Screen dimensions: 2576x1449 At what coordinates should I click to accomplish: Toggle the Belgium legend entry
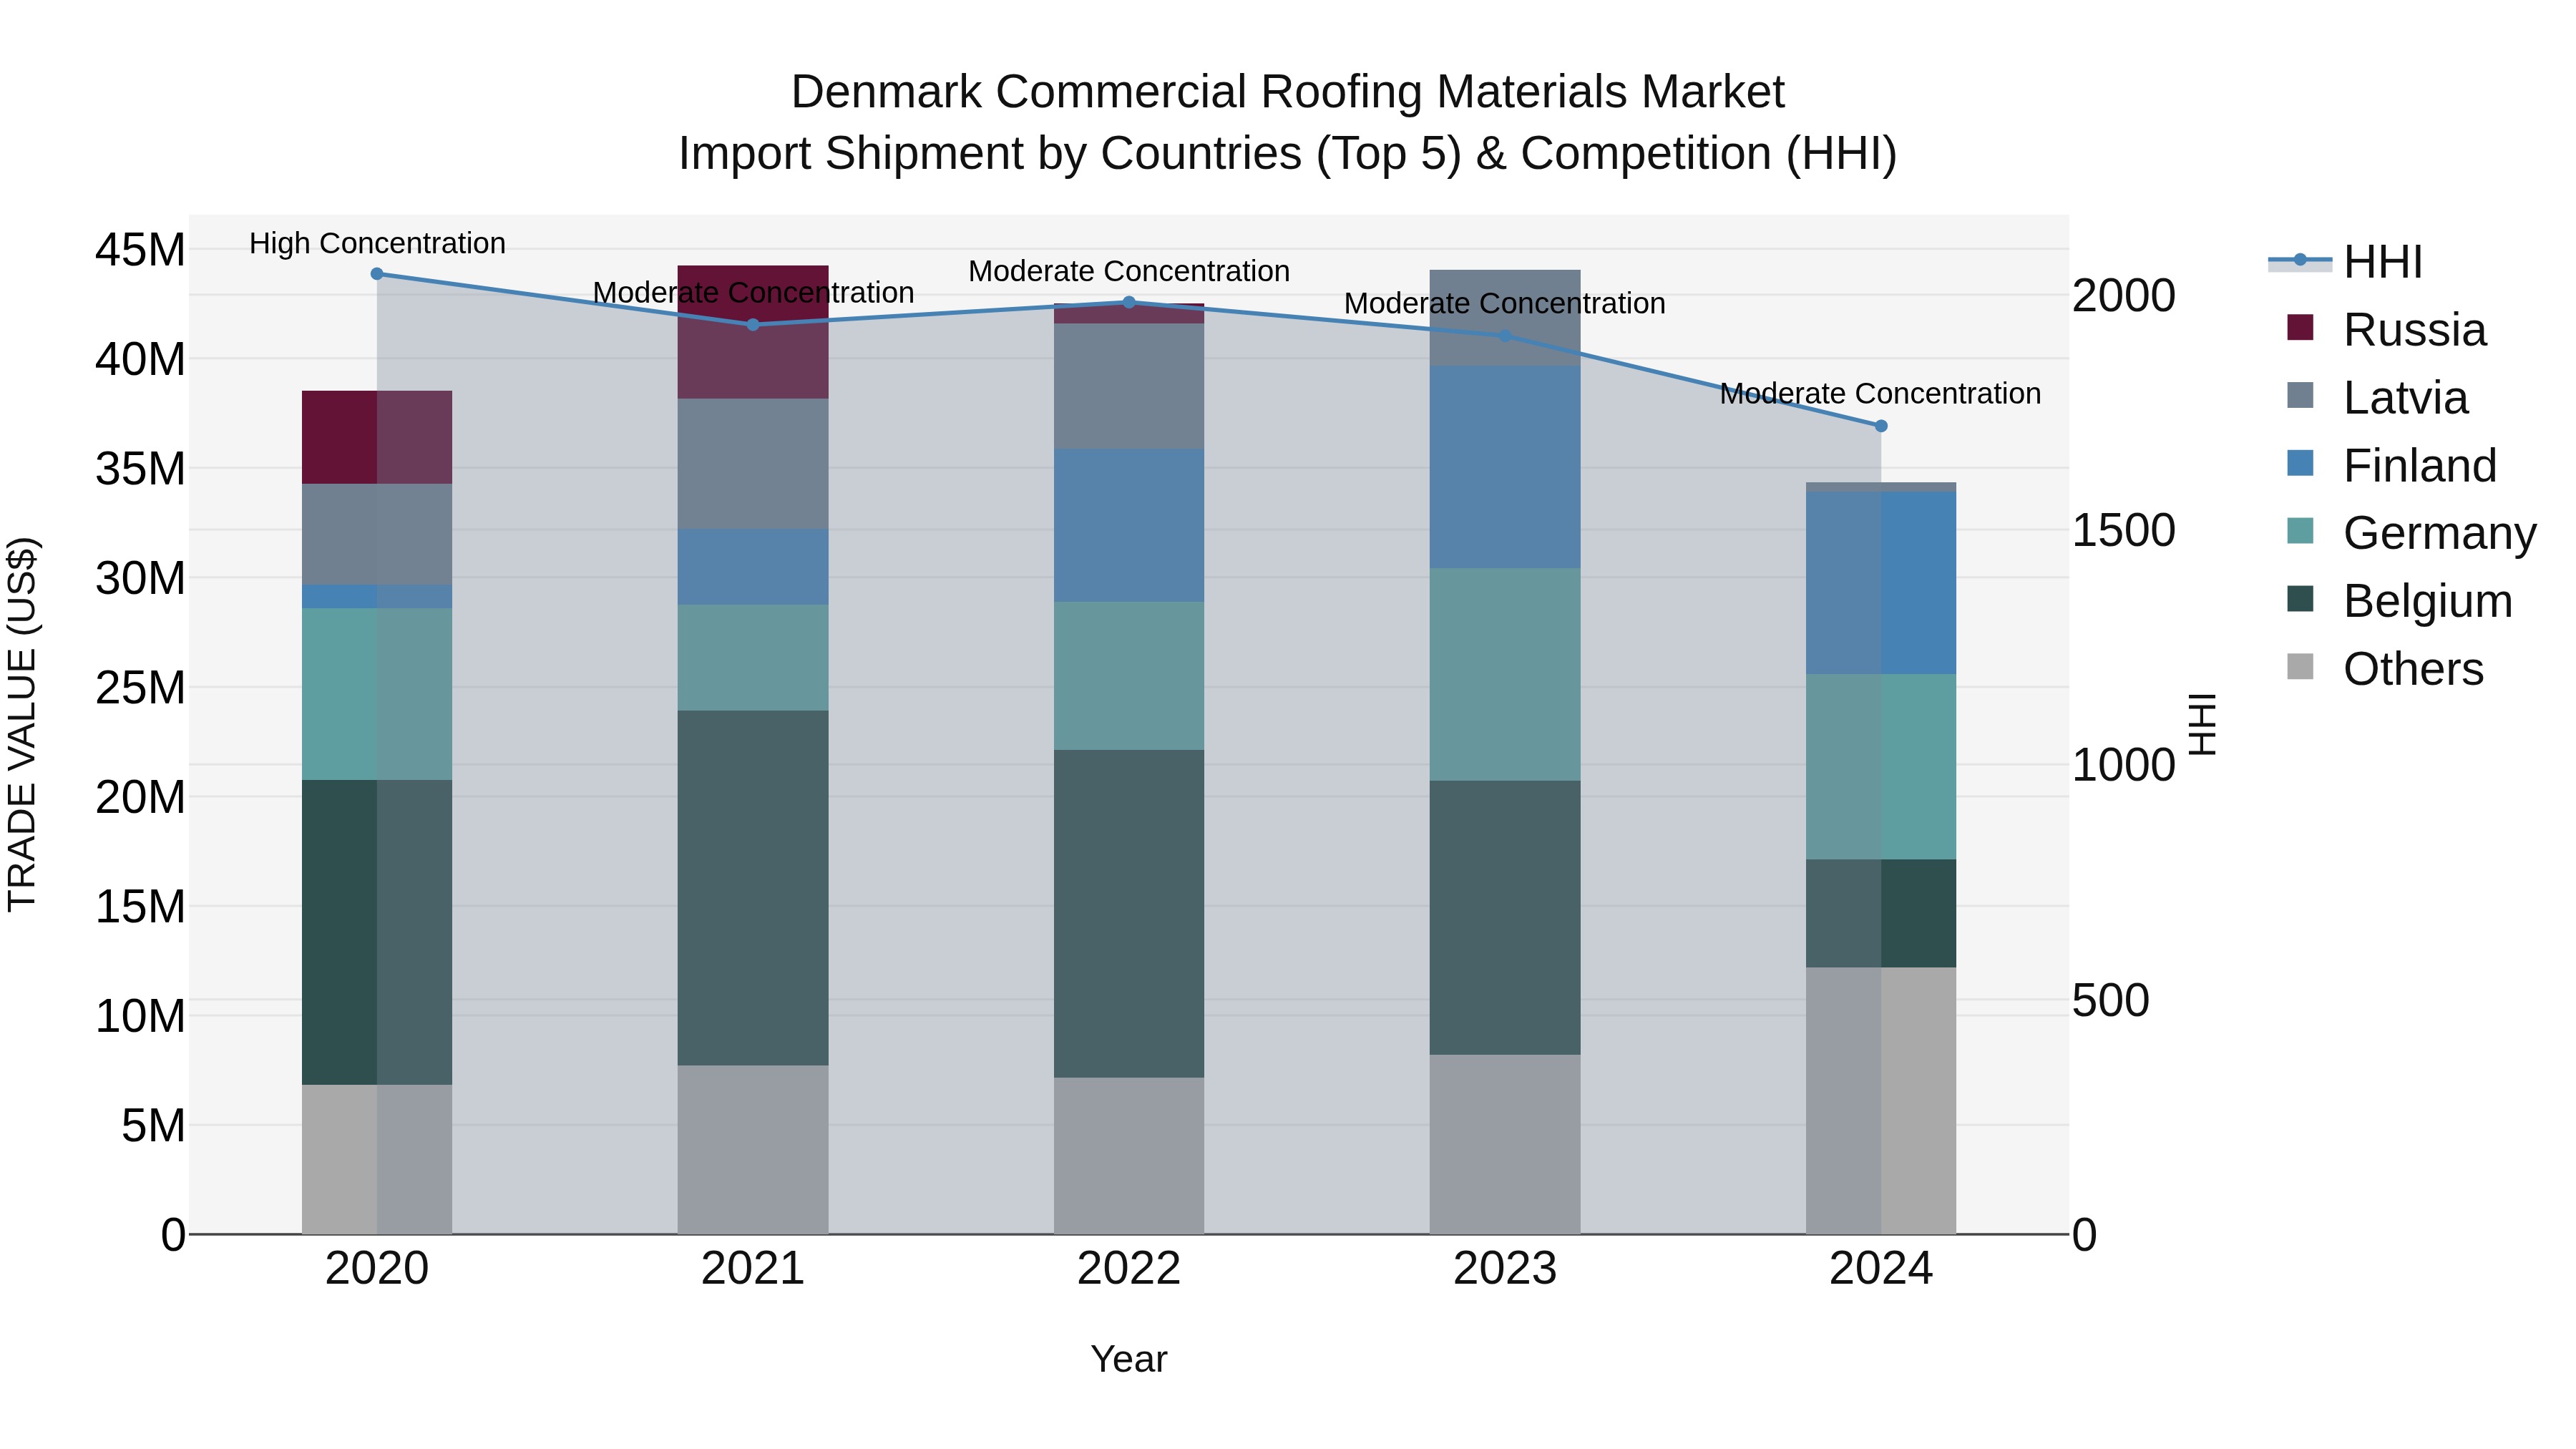point(2399,601)
